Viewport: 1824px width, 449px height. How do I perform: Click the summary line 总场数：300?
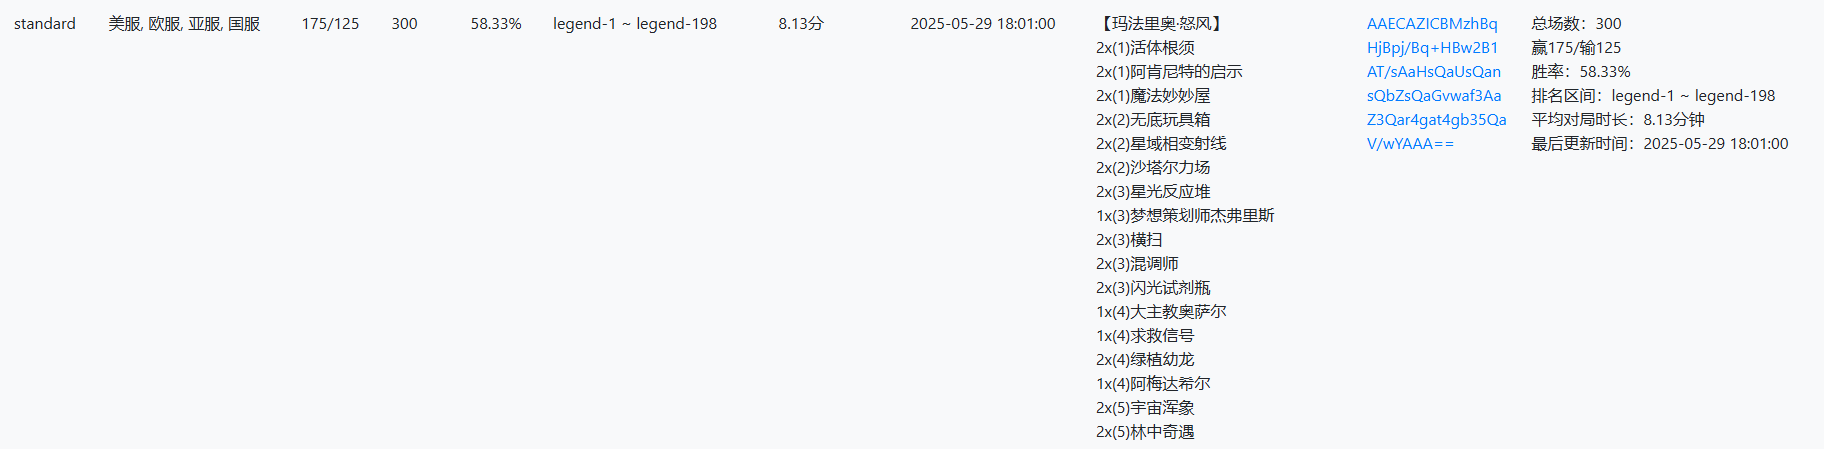point(1576,24)
